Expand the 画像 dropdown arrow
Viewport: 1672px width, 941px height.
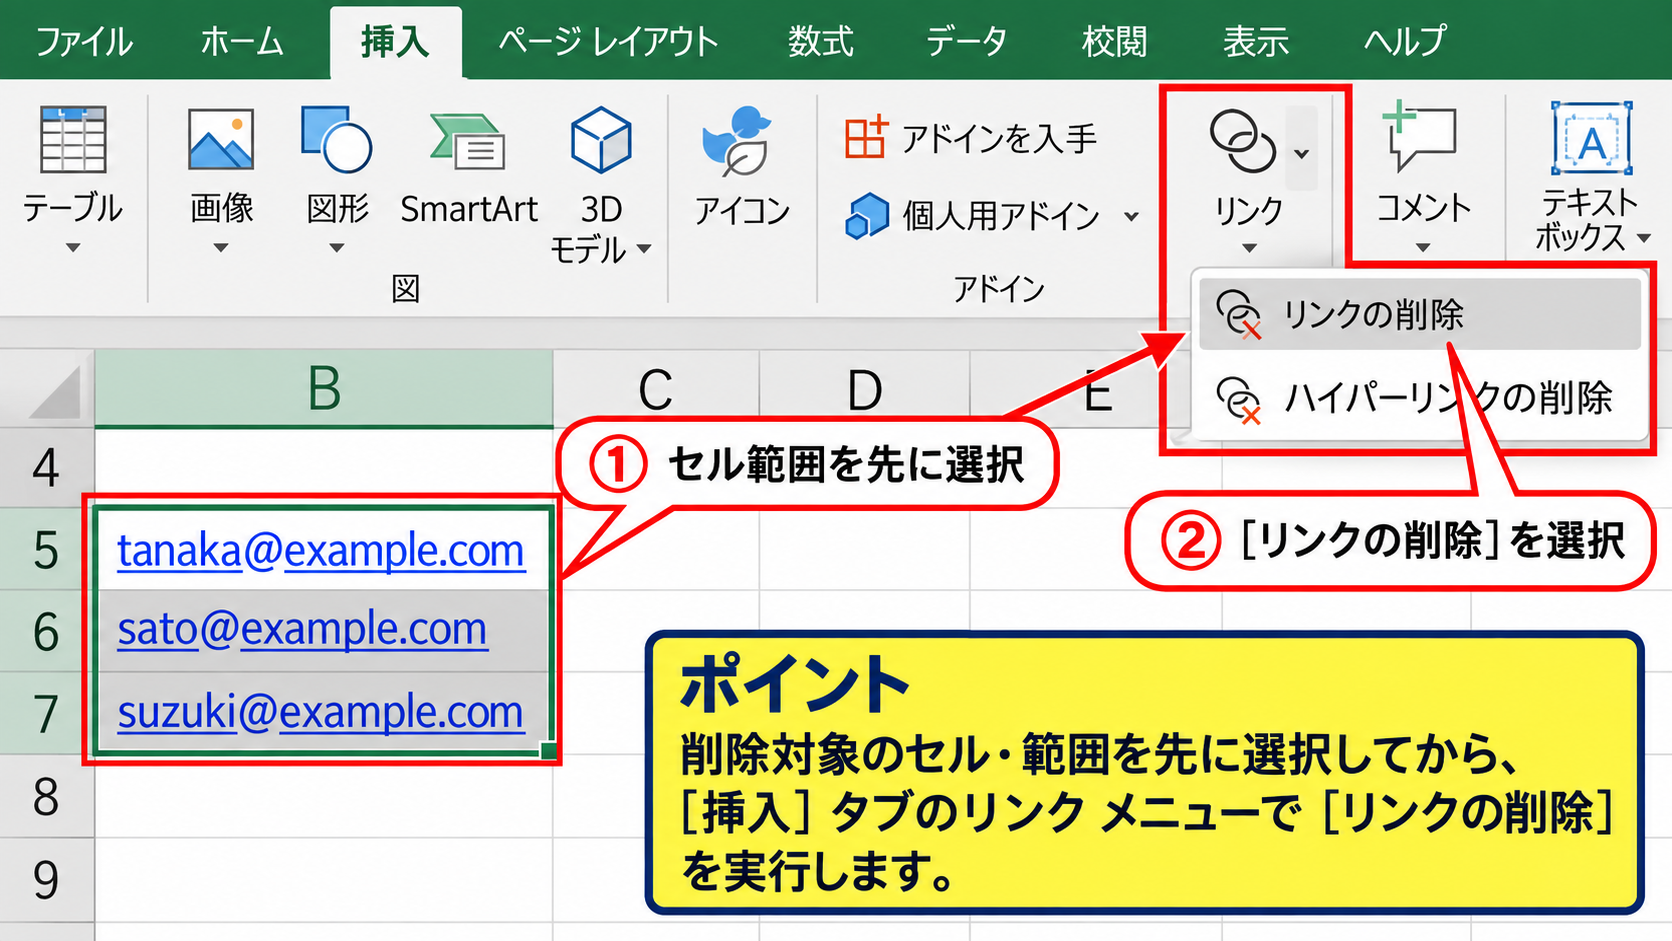(221, 248)
